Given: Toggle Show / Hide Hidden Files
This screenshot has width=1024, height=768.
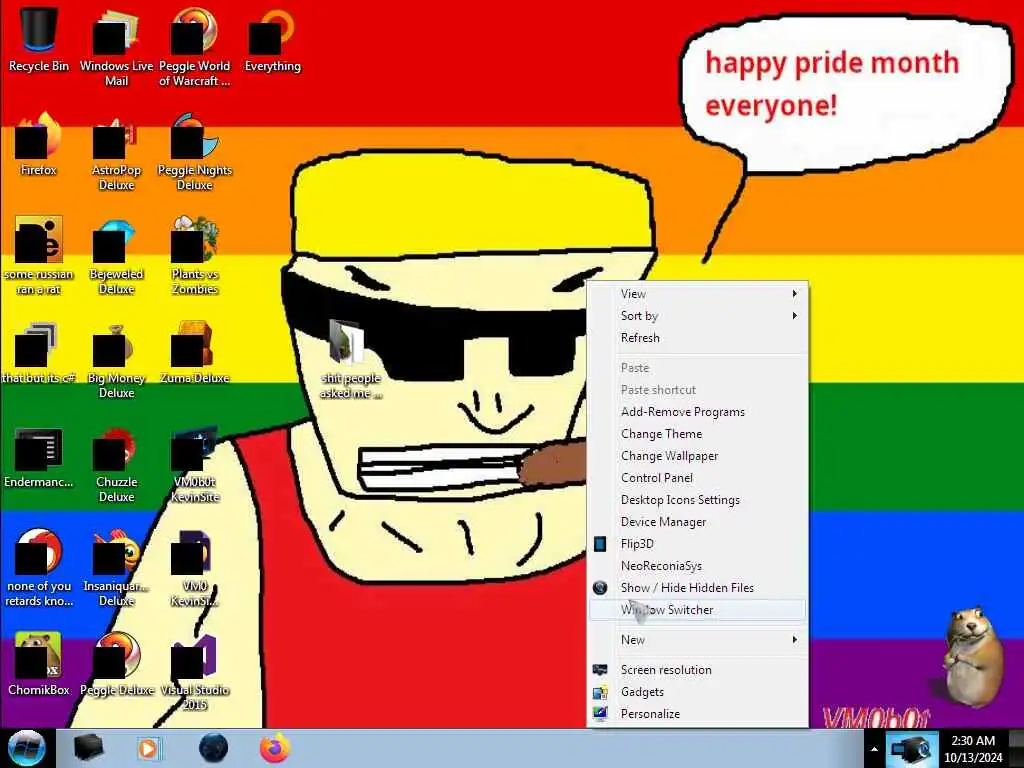Looking at the screenshot, I should click(x=698, y=588).
